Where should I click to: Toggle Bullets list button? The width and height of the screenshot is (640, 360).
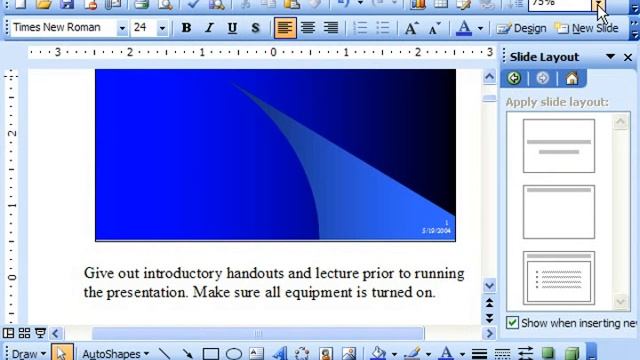(x=383, y=28)
